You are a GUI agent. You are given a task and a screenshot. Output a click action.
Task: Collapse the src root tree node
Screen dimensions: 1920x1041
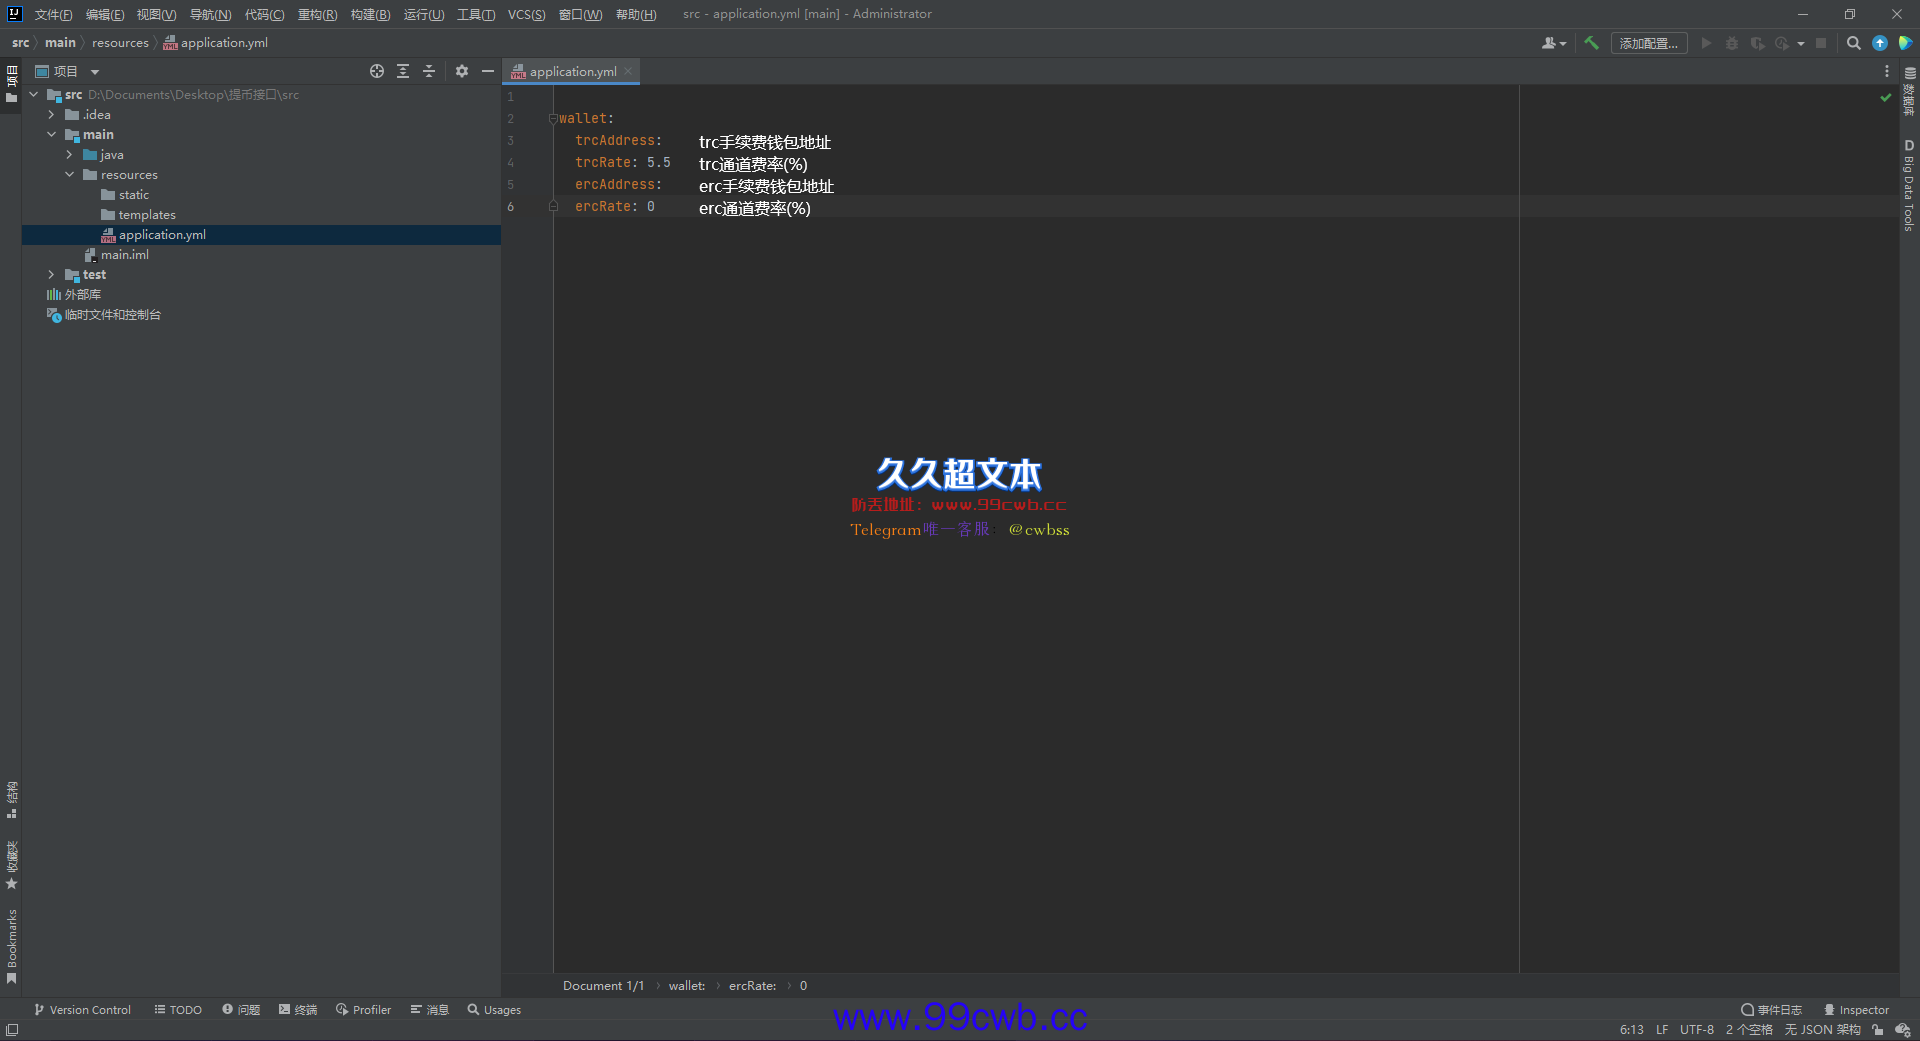[x=34, y=95]
